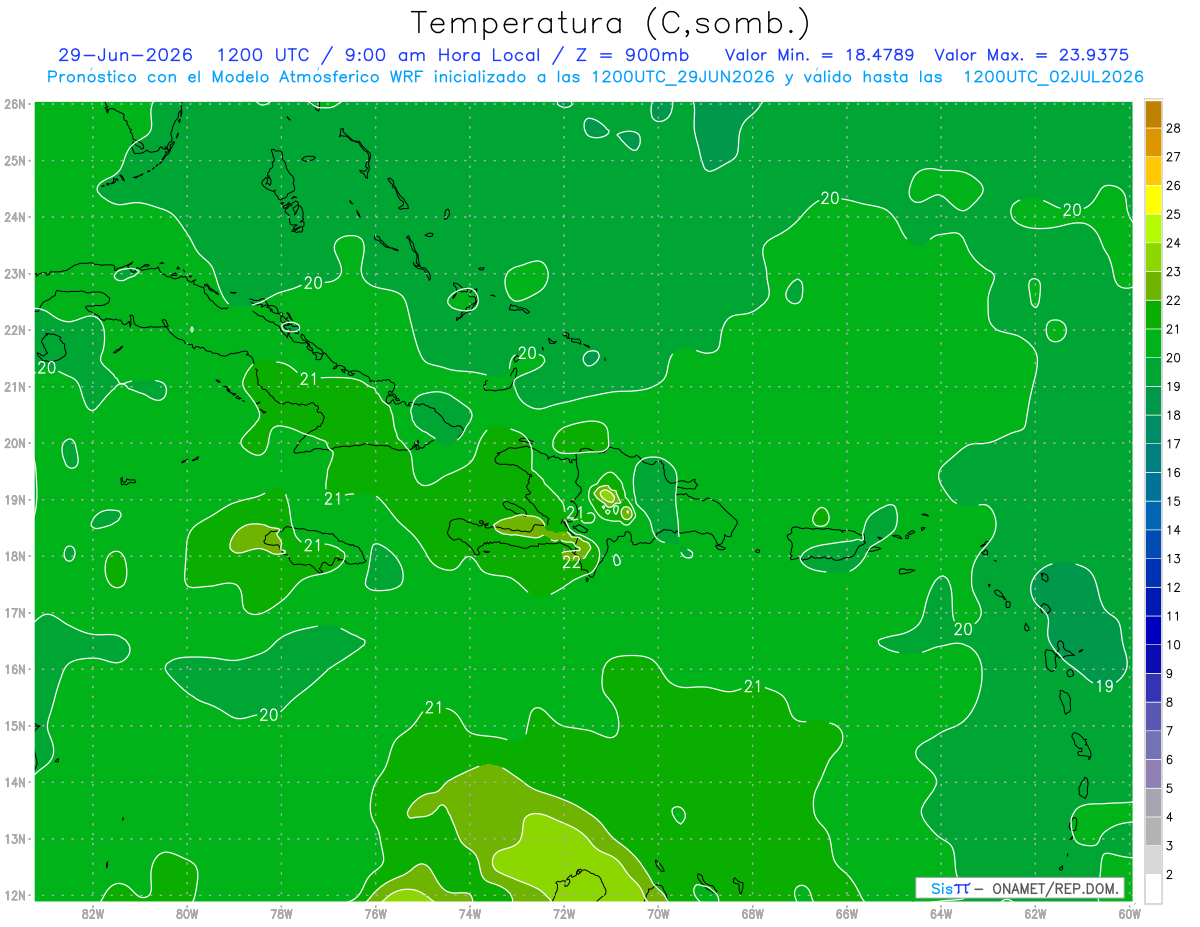
Task: Click the "80W" longitude axis label
Action: point(187,913)
